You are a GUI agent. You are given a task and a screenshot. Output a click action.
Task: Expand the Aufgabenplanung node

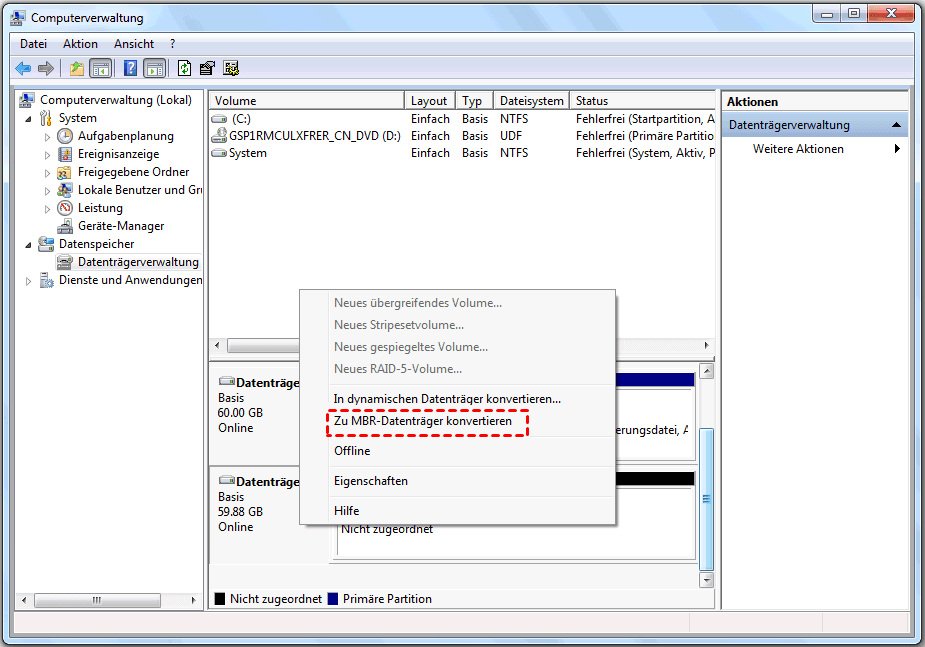coord(47,137)
